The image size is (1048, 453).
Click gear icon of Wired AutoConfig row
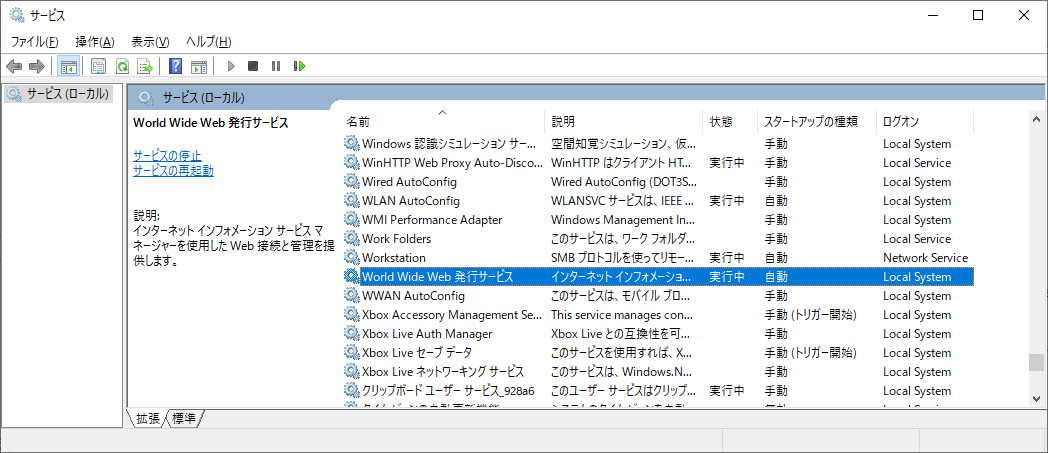[x=351, y=182]
